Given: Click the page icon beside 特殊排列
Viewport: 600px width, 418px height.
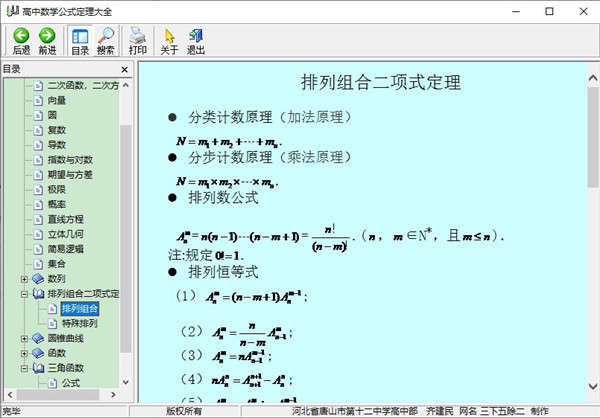Looking at the screenshot, I should (53, 324).
